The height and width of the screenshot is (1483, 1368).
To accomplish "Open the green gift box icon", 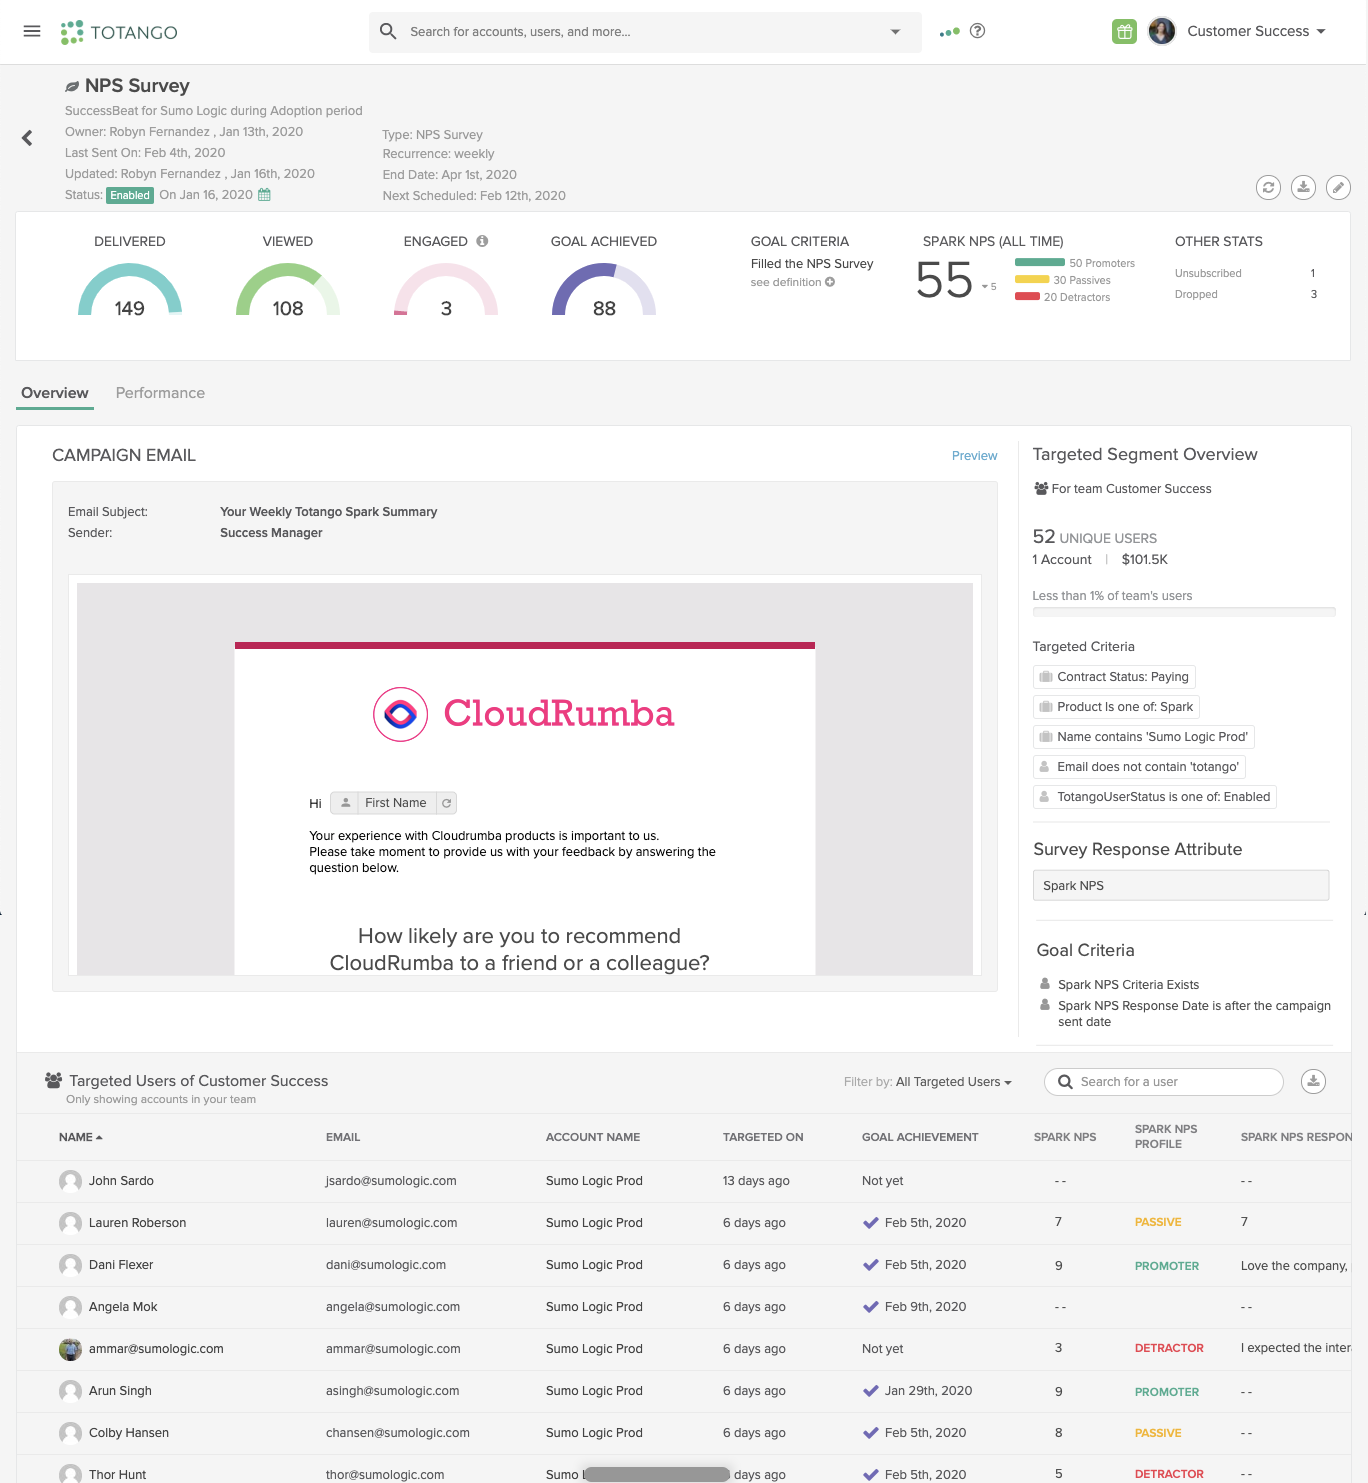I will tap(1124, 31).
